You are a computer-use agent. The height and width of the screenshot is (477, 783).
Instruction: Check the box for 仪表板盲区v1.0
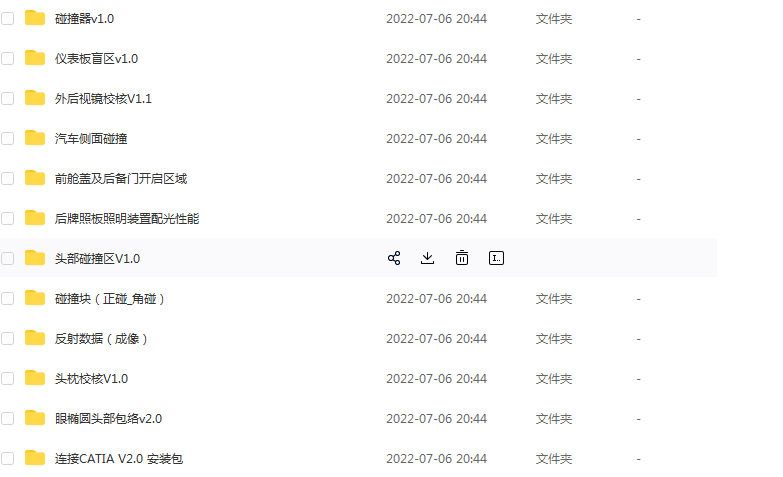7,58
